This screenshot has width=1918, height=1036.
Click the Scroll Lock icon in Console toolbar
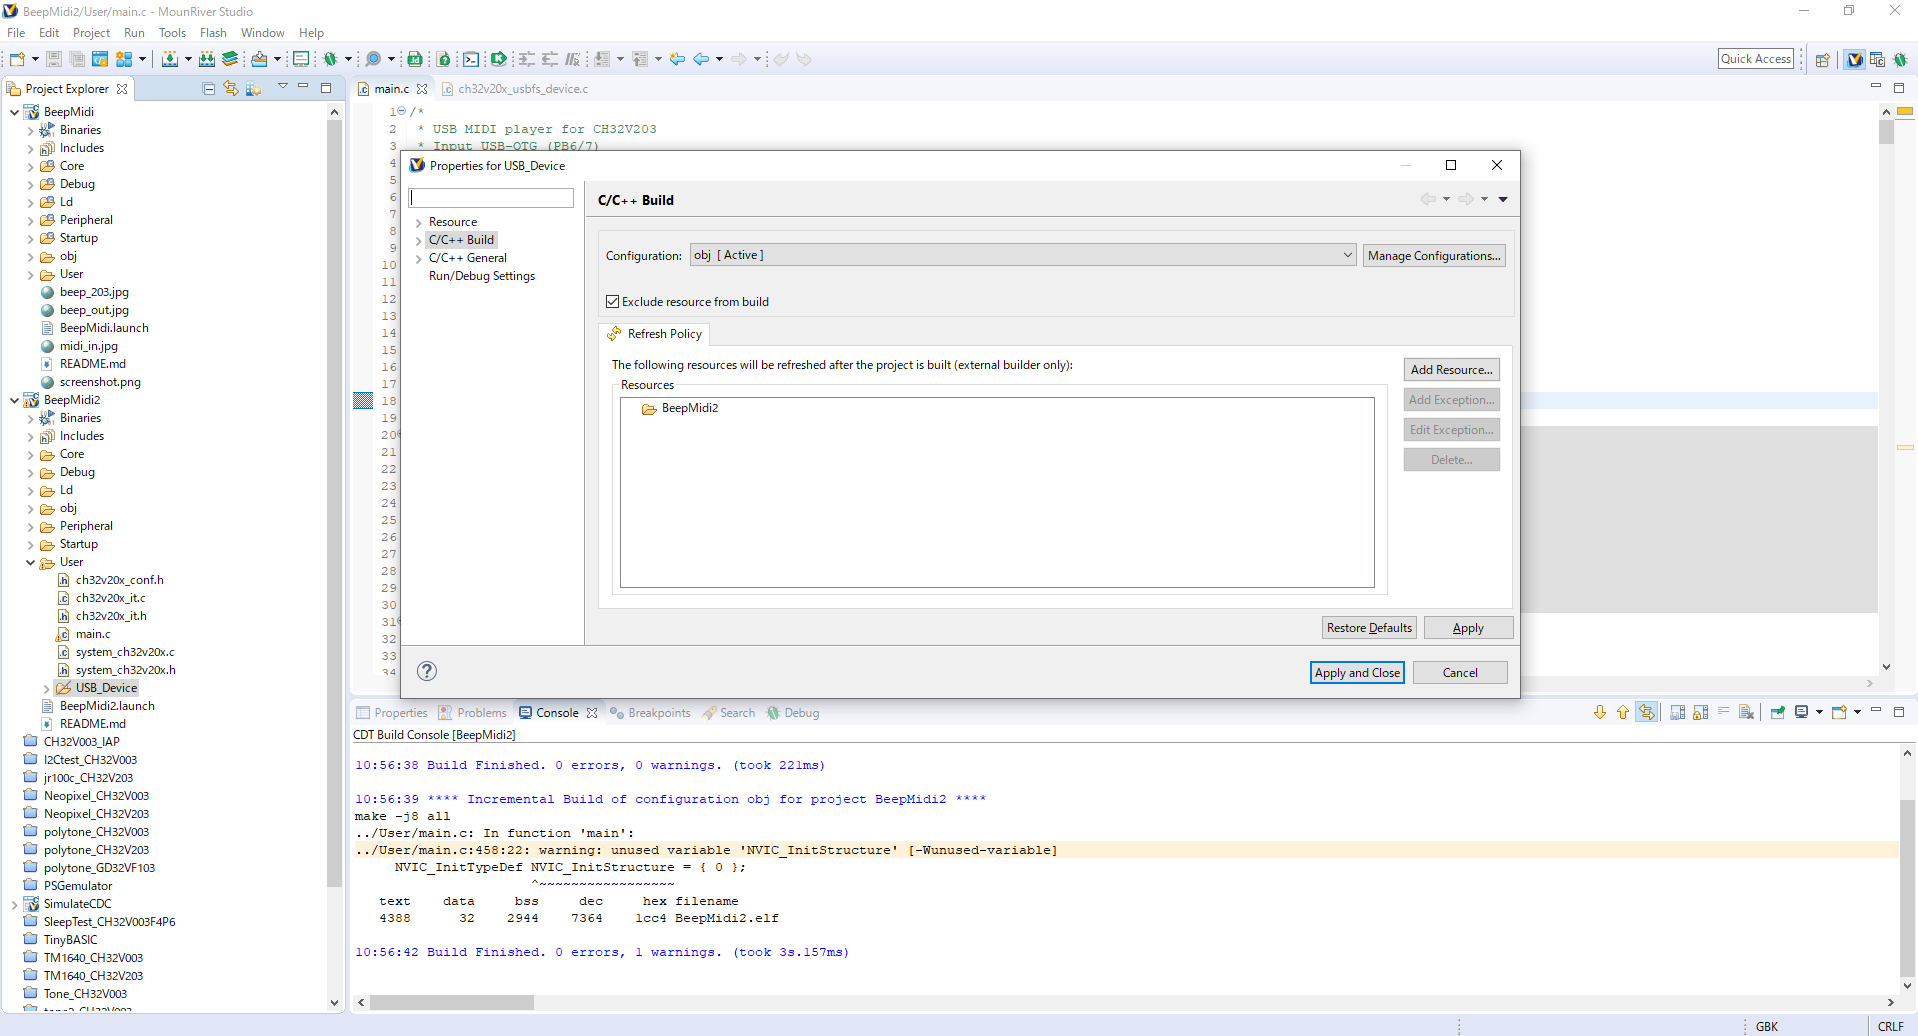1700,712
